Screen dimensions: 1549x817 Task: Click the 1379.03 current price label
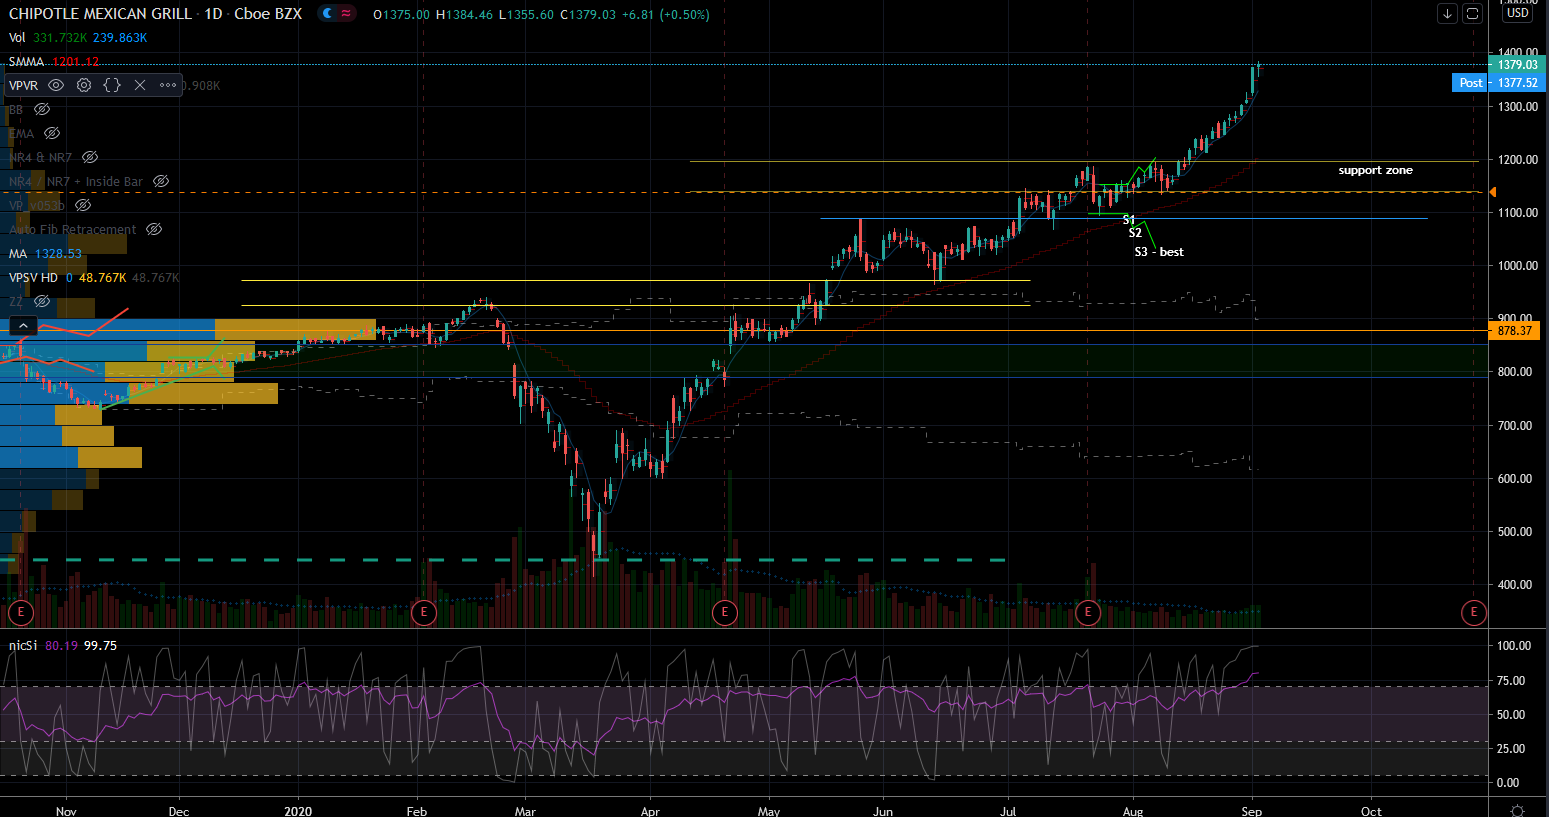click(x=1518, y=65)
